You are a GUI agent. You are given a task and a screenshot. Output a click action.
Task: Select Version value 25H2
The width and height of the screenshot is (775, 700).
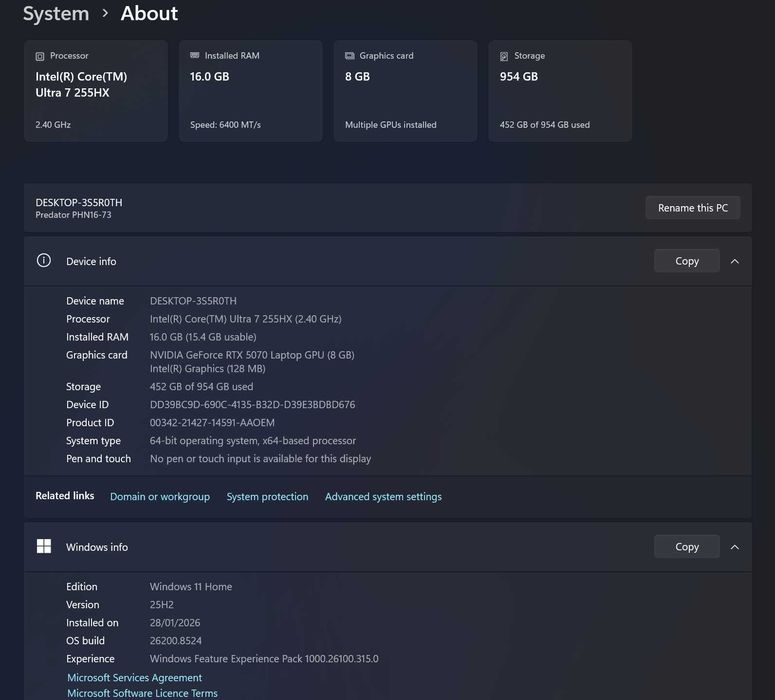162,605
